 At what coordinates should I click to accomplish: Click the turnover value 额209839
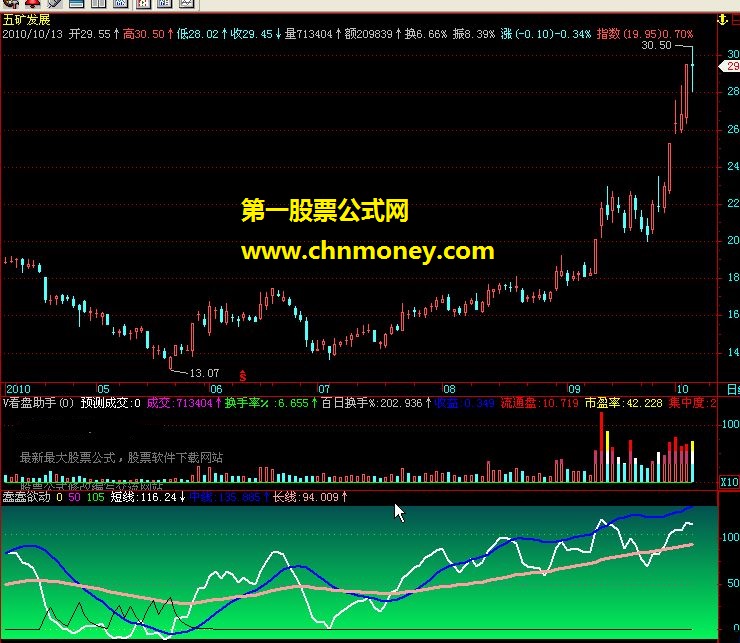pos(368,34)
